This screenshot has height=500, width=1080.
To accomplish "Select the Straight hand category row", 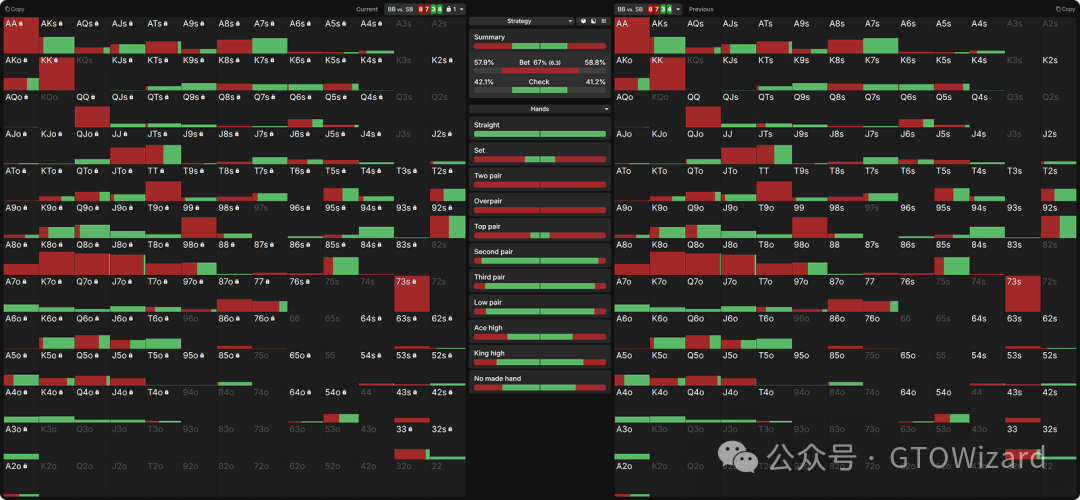I will 540,129.
